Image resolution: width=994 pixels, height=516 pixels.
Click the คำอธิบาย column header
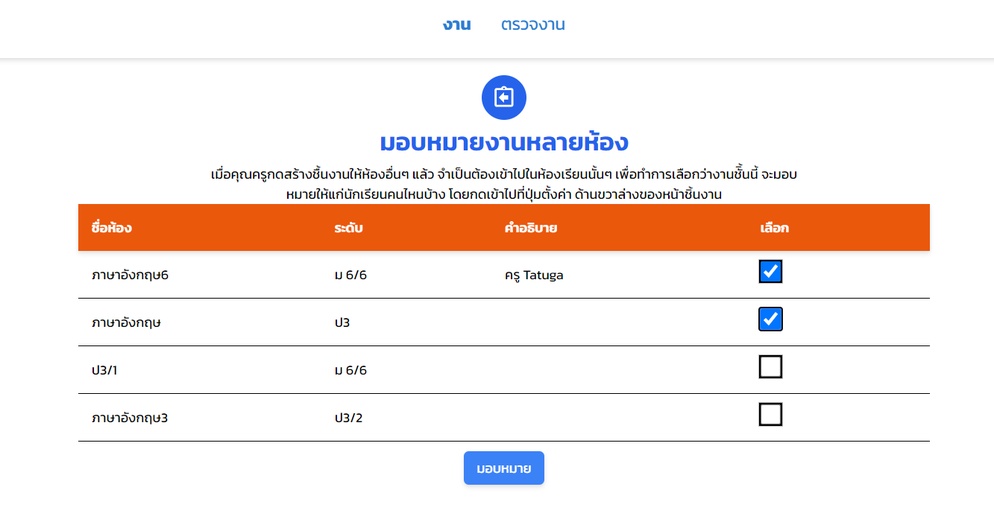531,228
